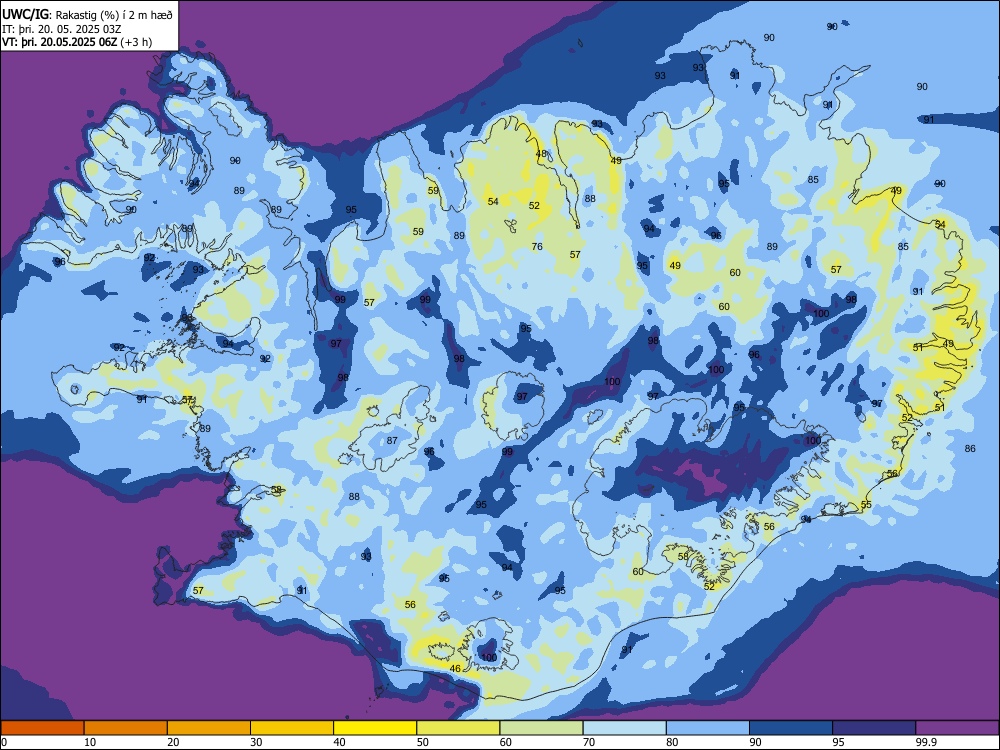Screen dimensions: 1000x750
Task: Click the legend tick label '10'
Action: pyautogui.click(x=90, y=742)
